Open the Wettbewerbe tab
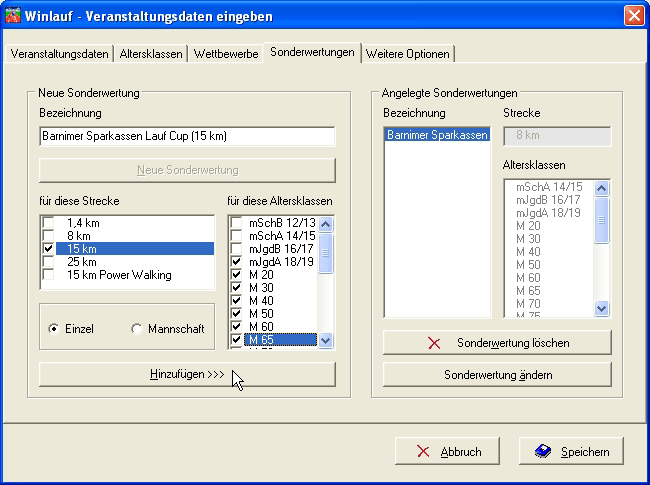This screenshot has height=485, width=650. 226,54
